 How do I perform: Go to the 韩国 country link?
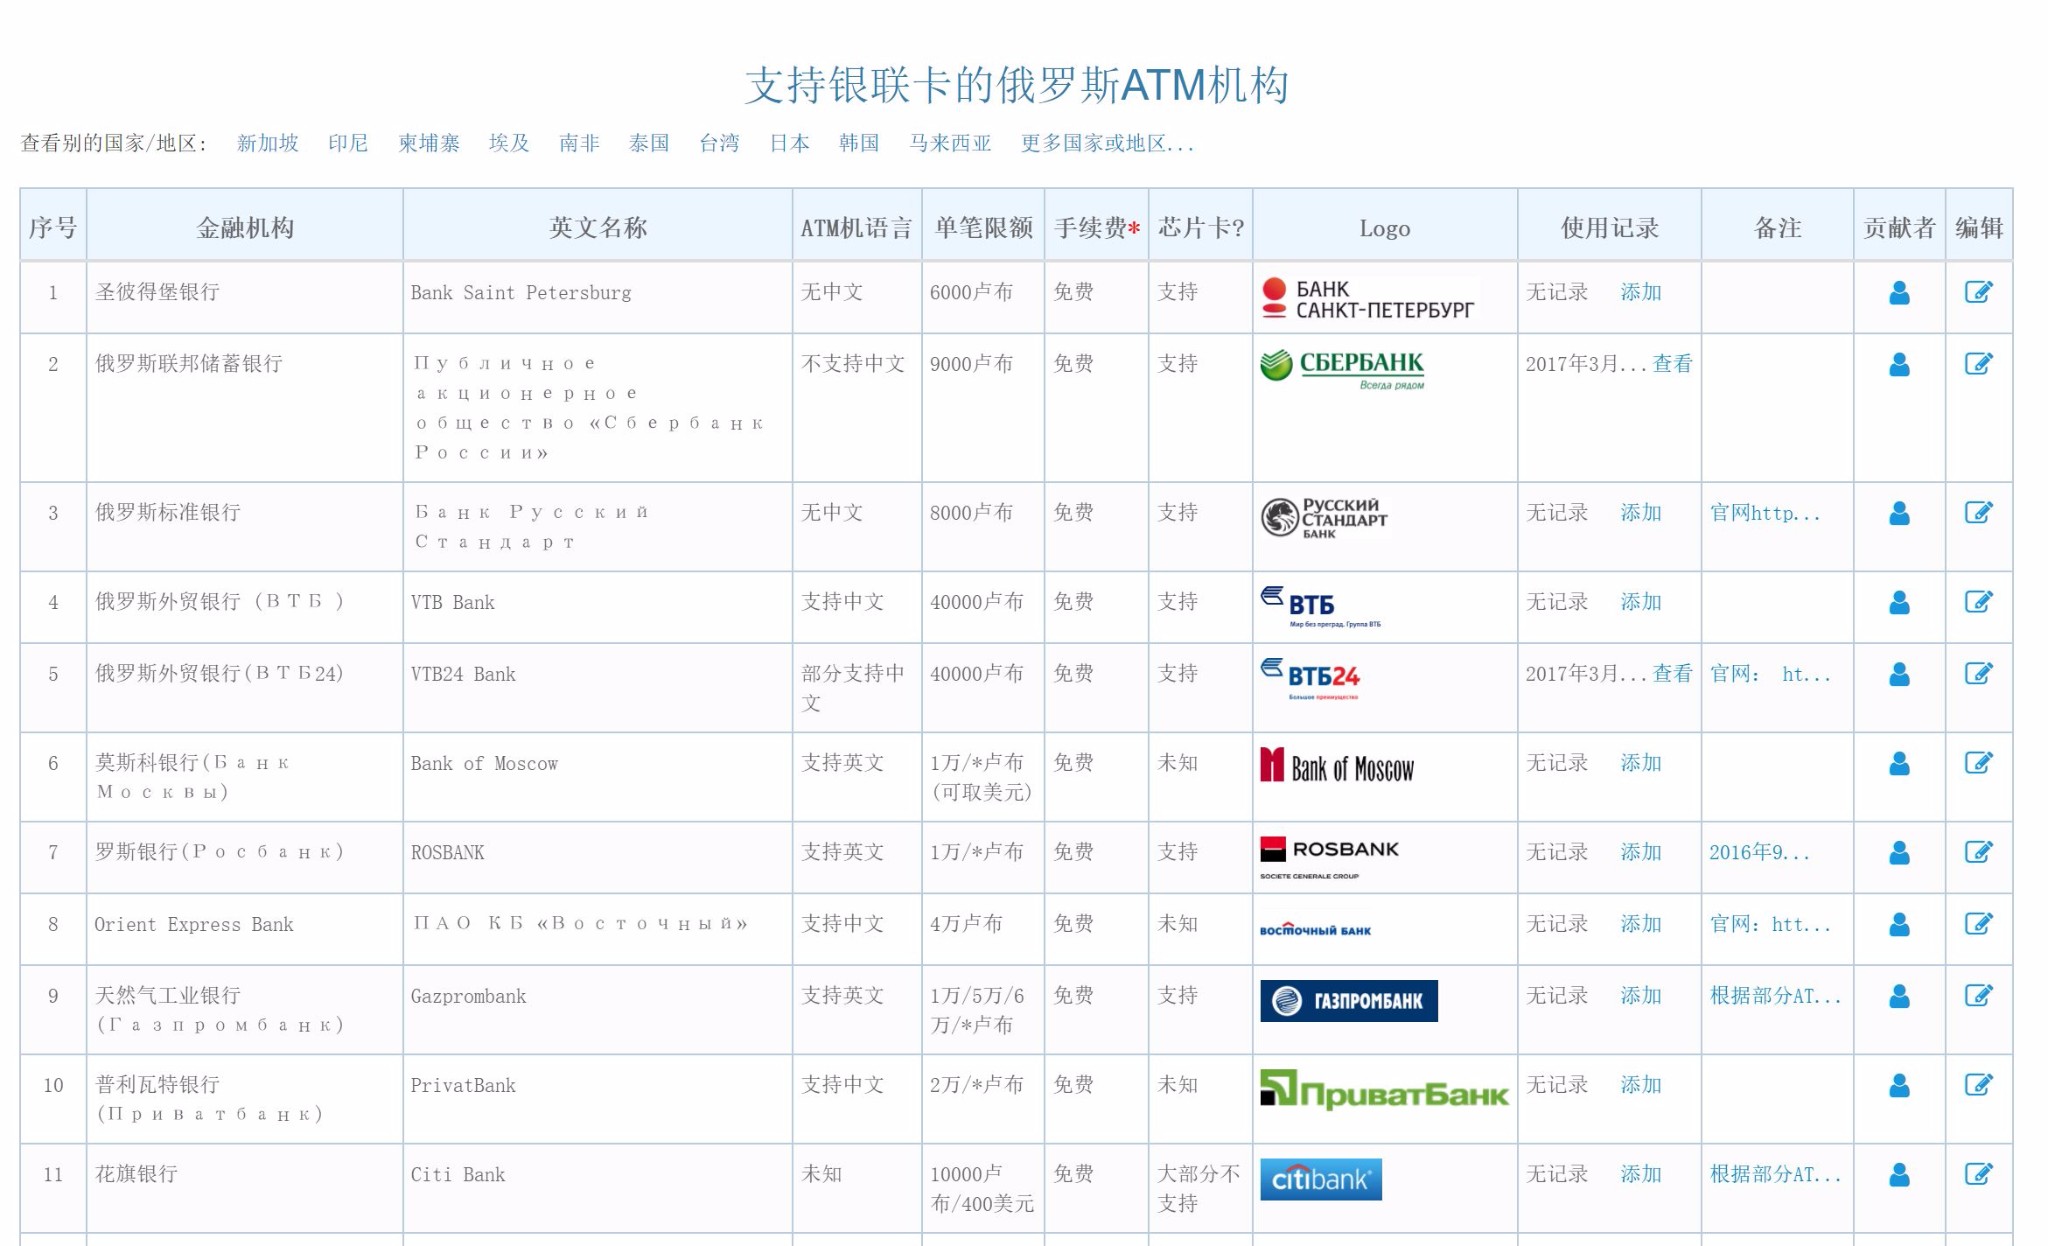859,143
